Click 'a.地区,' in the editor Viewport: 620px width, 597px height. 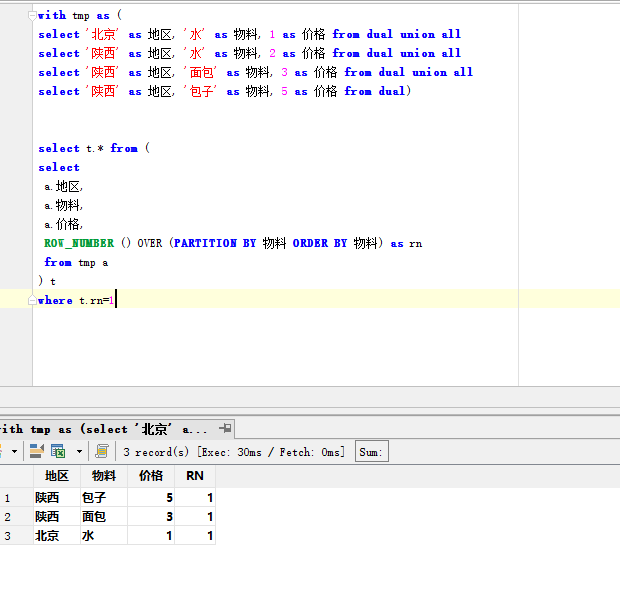tap(63, 186)
